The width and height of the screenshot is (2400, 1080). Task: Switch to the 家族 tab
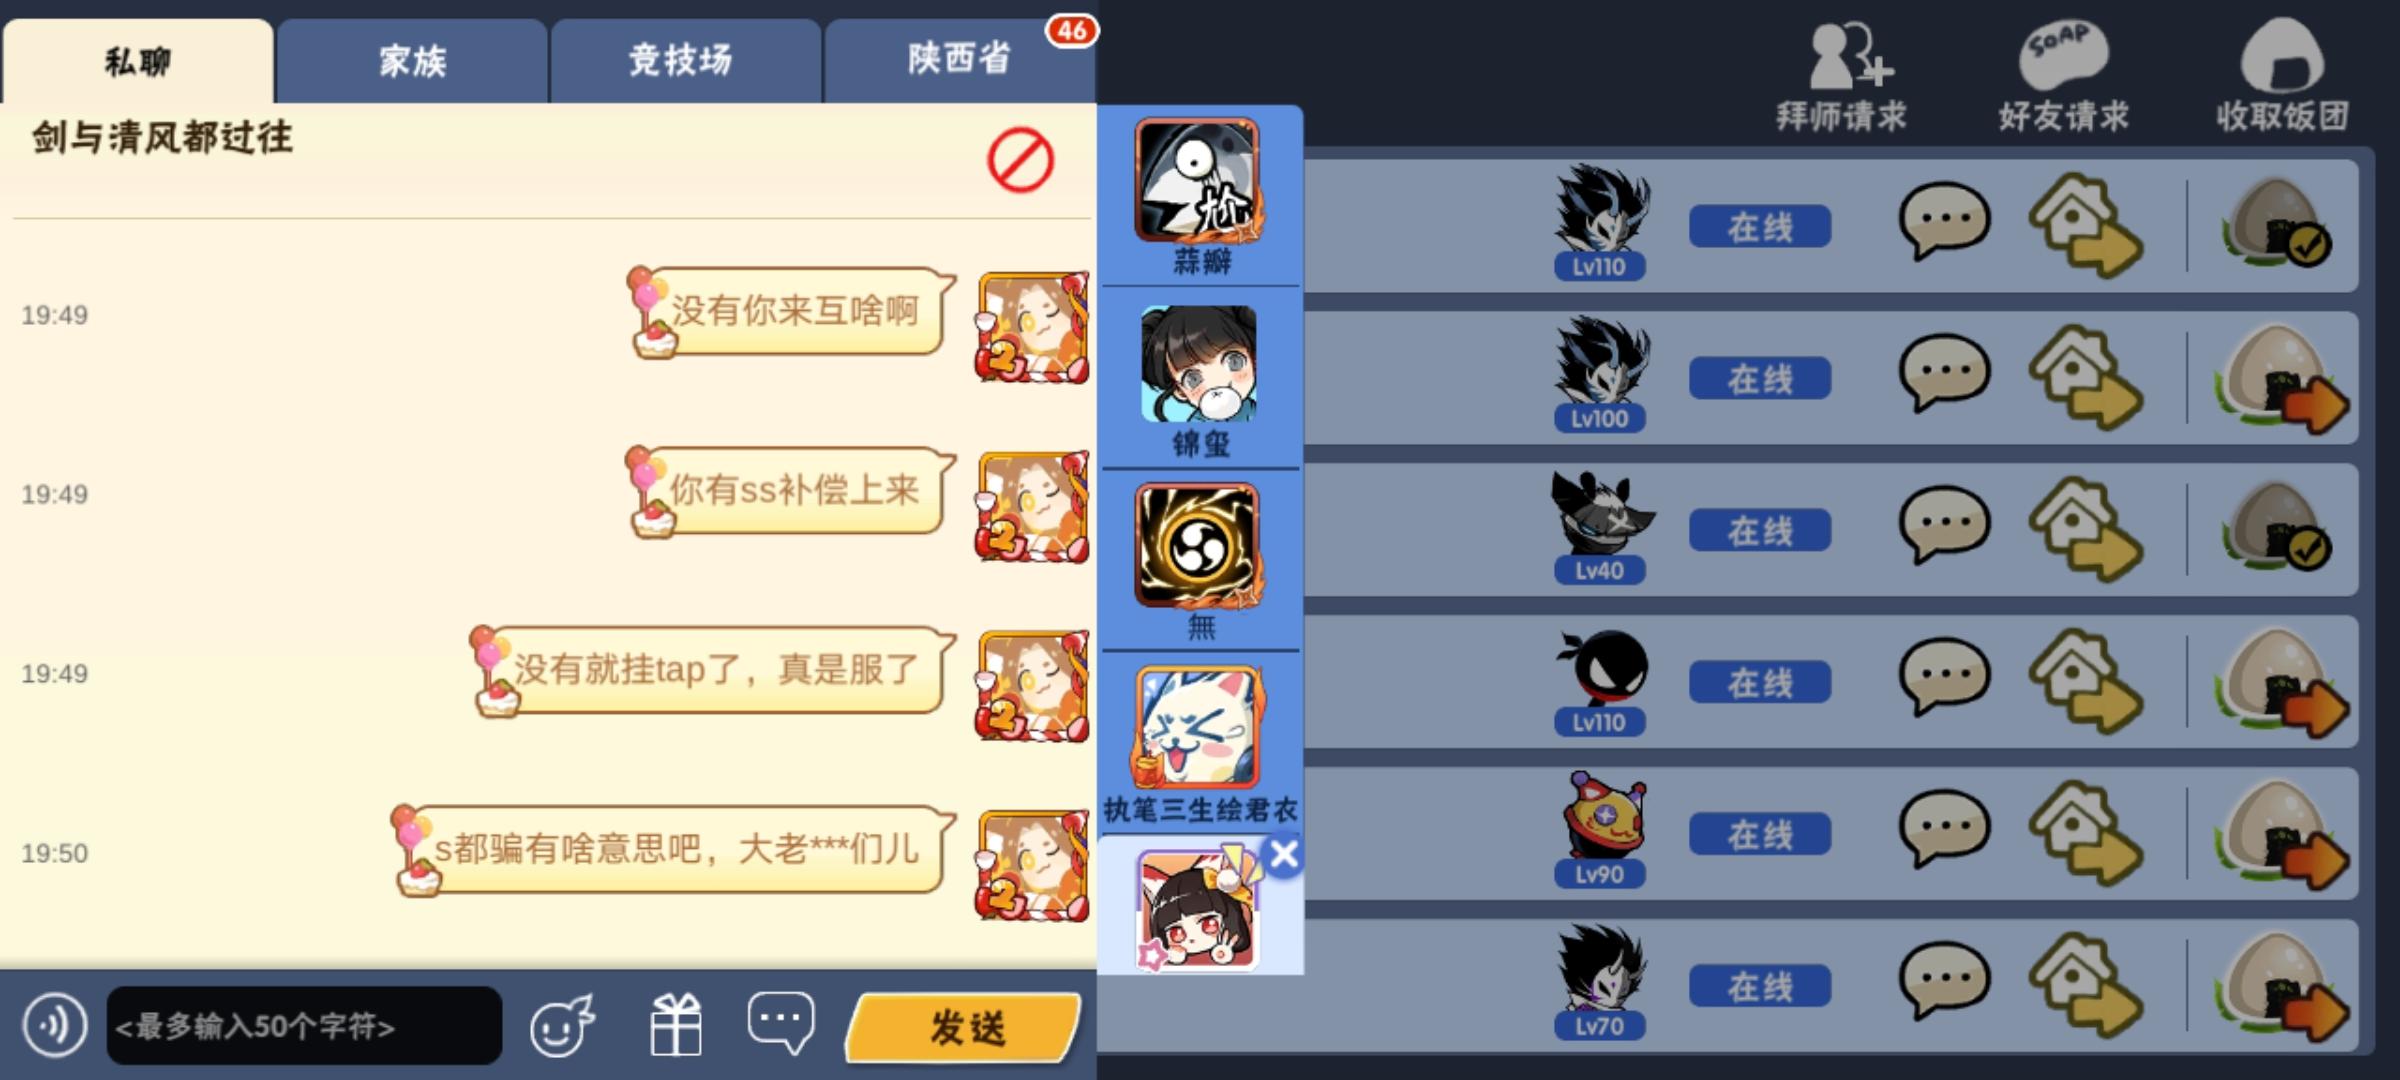pos(412,60)
